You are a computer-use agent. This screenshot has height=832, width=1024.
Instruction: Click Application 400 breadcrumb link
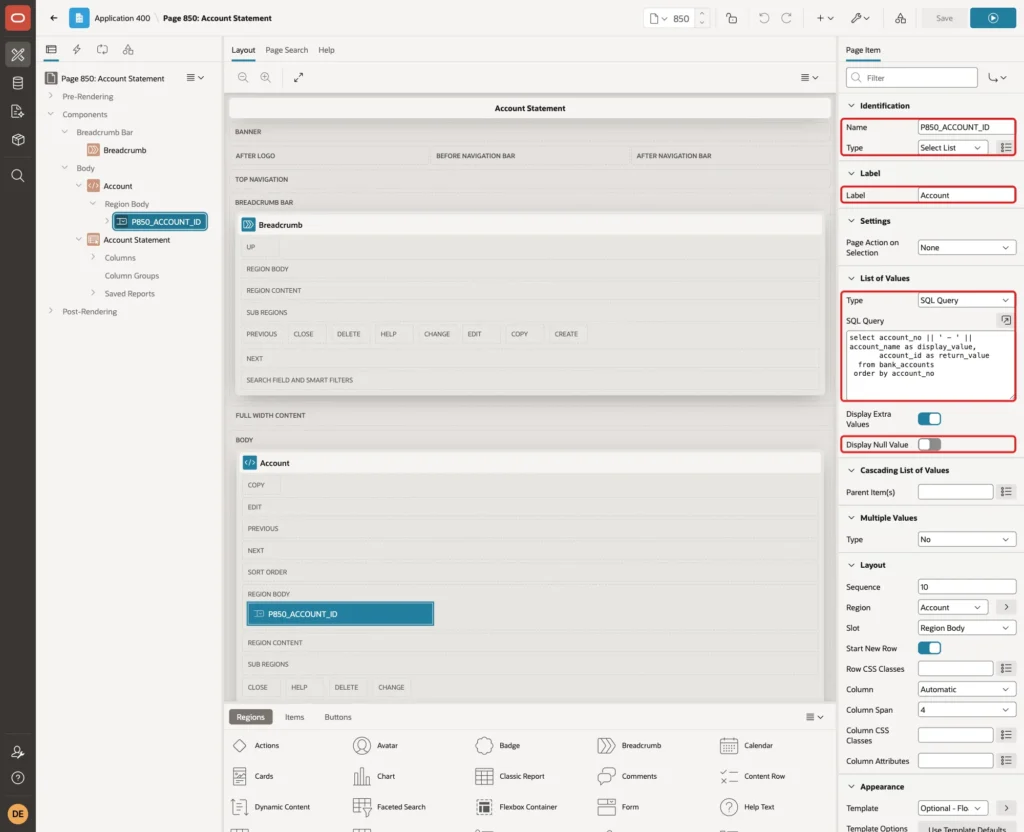tap(122, 18)
